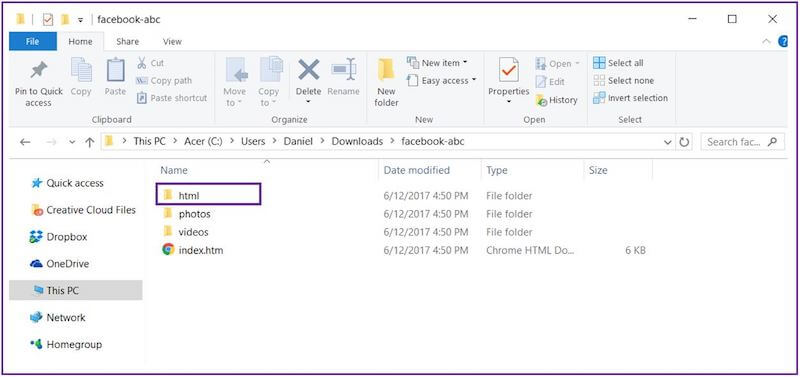Select This PC in navigation pane
This screenshot has width=800, height=377.
[76, 290]
